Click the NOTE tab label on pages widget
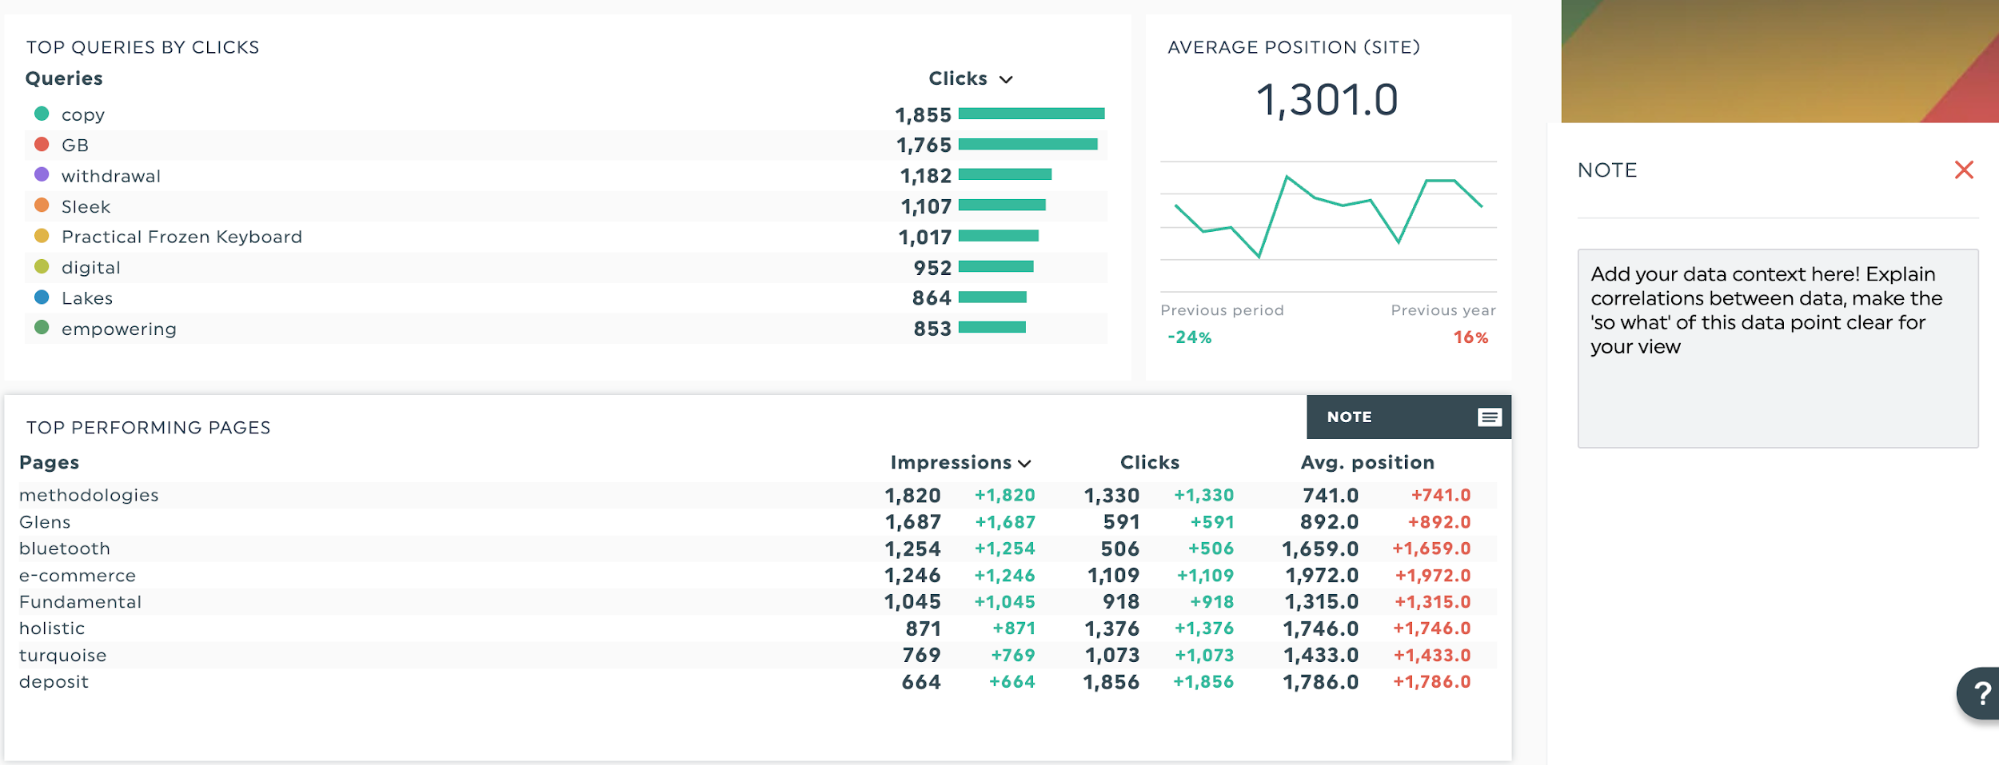The width and height of the screenshot is (1999, 766). pyautogui.click(x=1349, y=417)
